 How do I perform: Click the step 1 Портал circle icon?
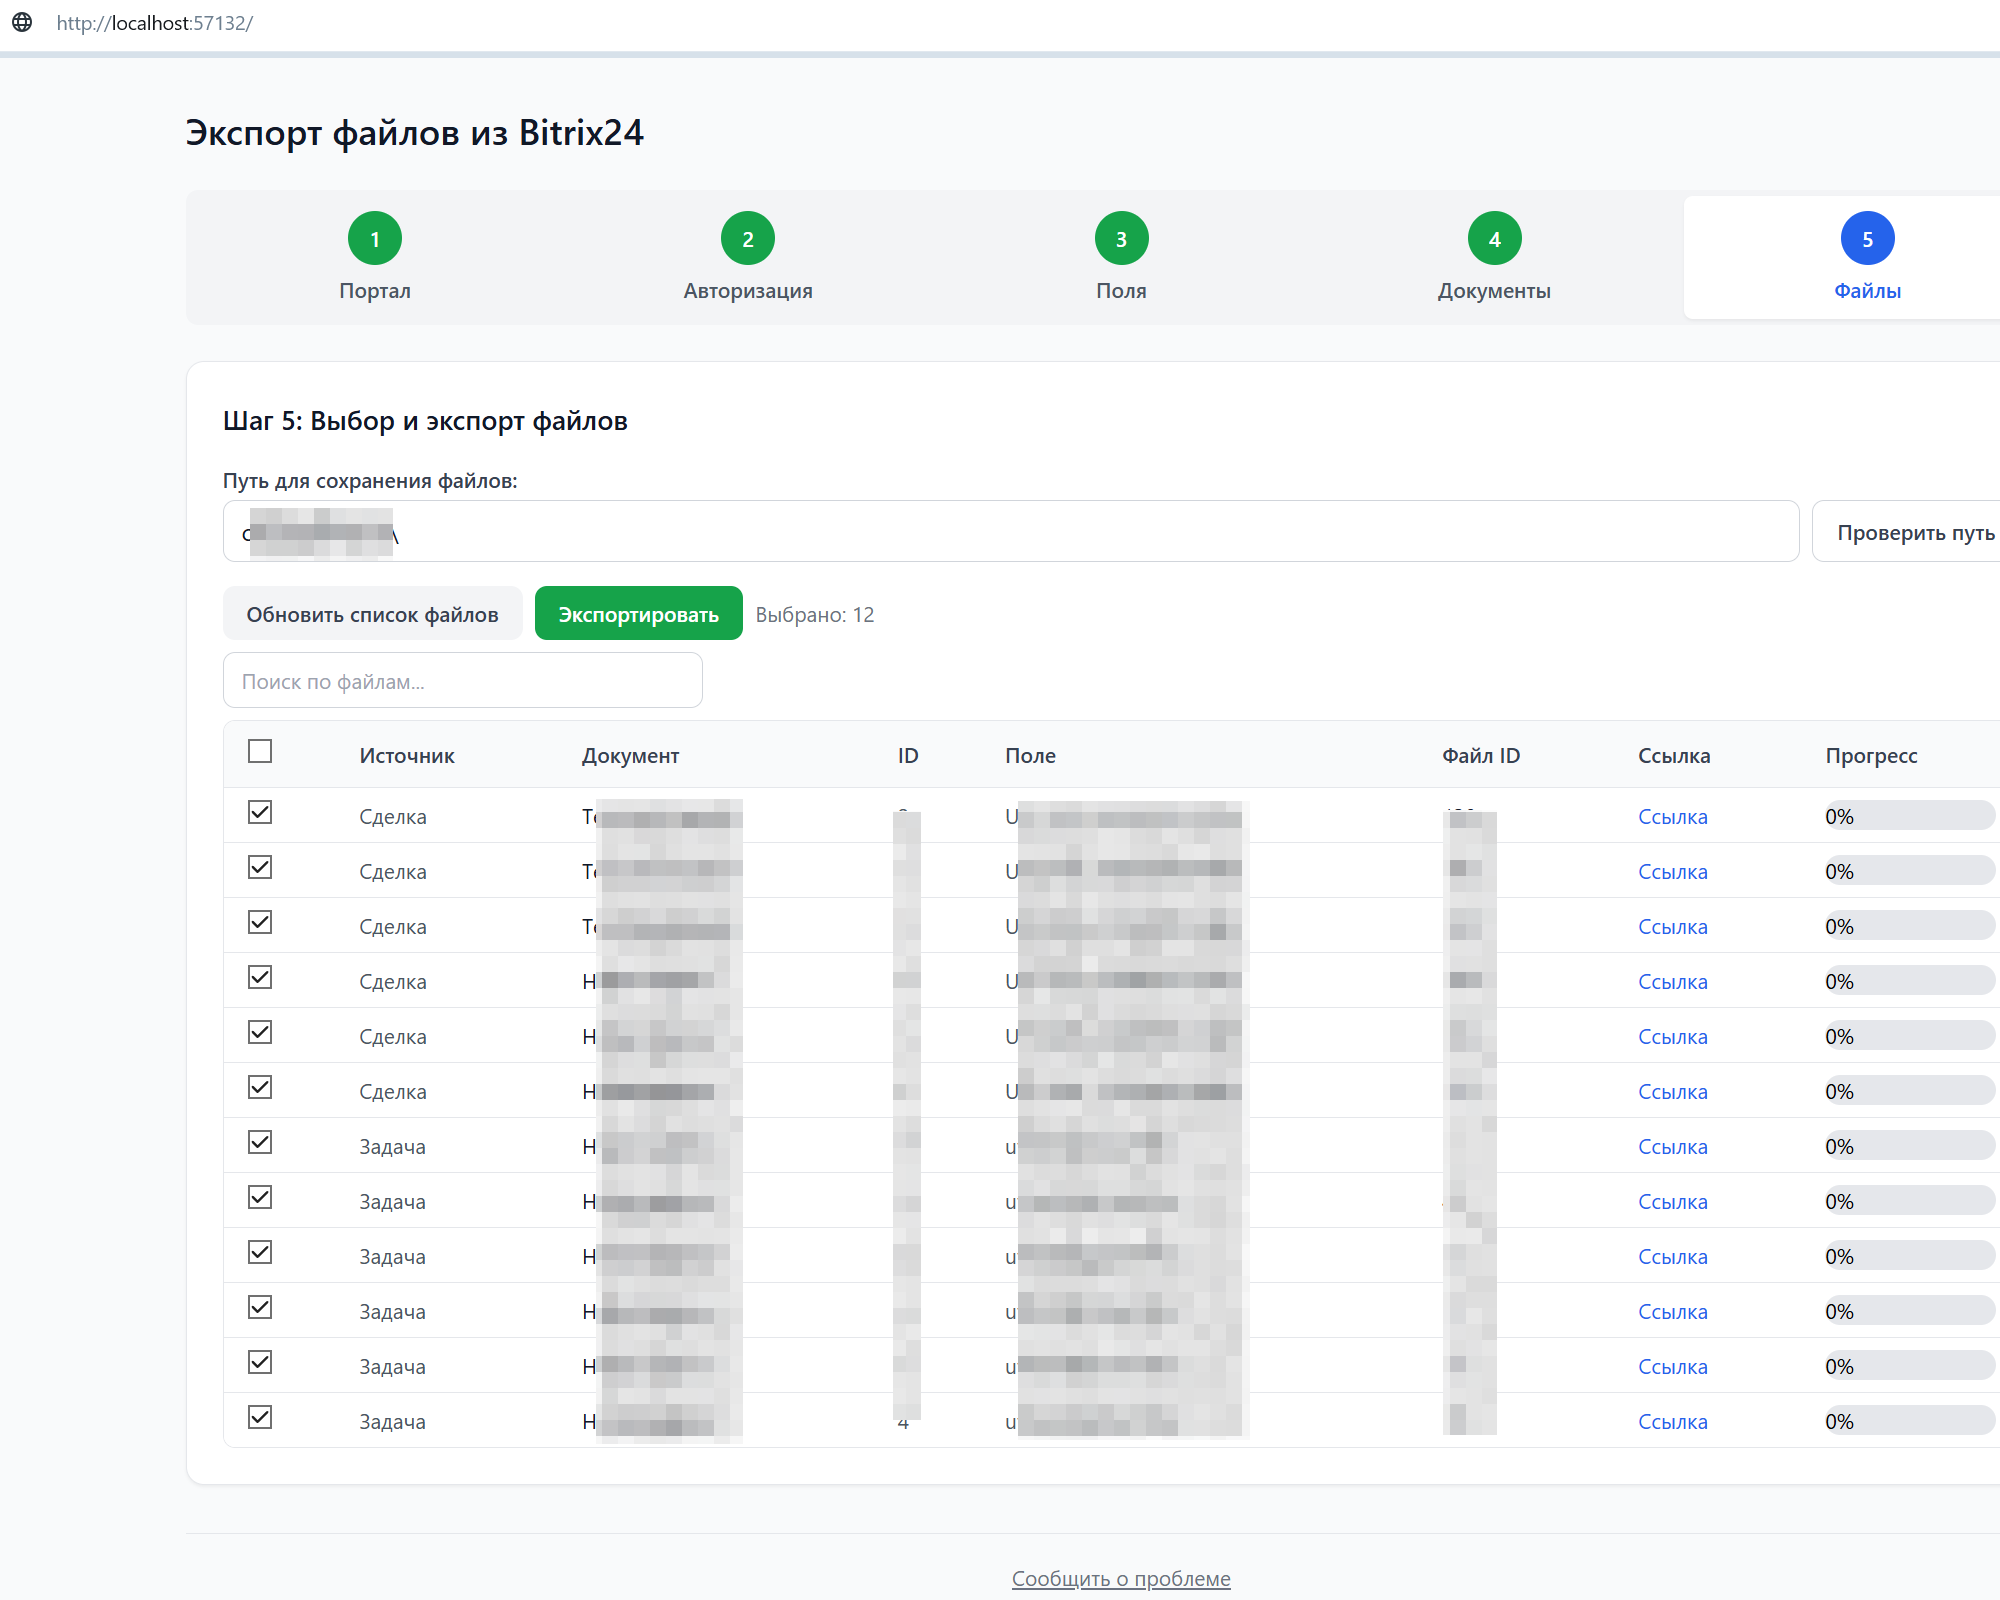(375, 239)
